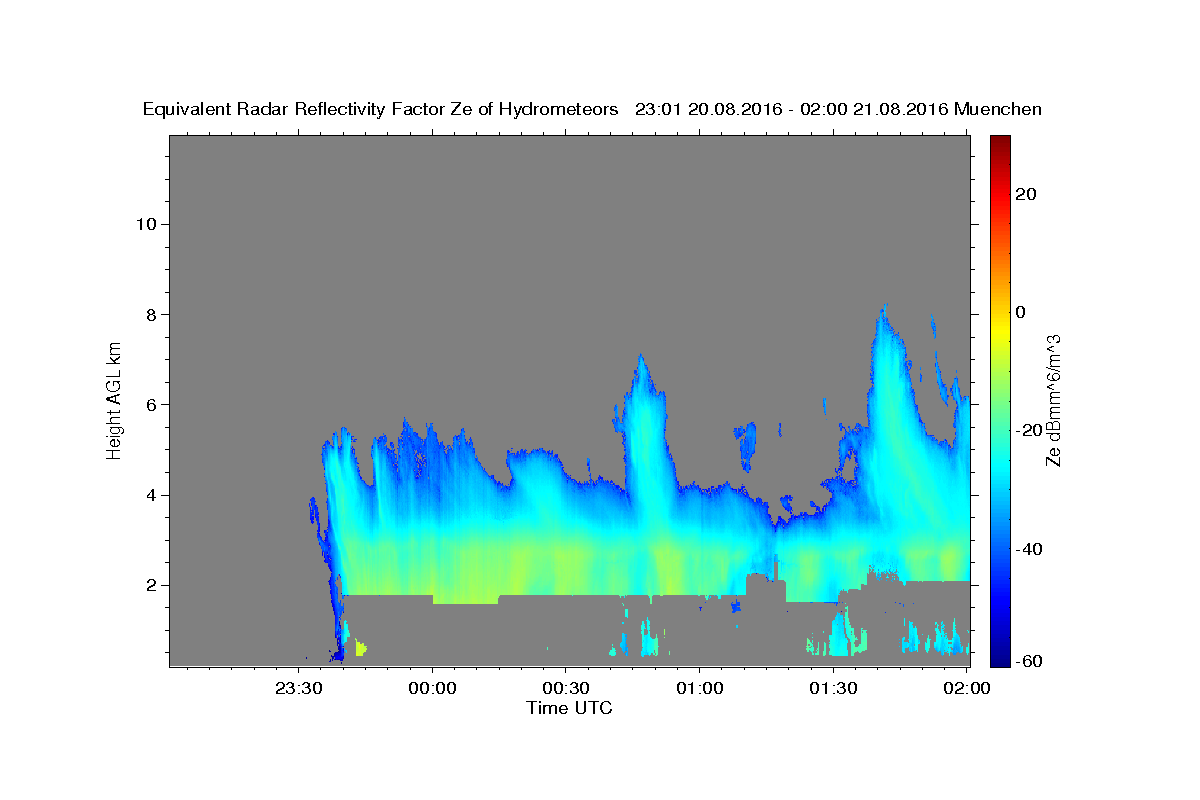Click the plot title 'Equivalent Radar Reflectivity Factor Ze of Hydrometeors'

coord(381,110)
